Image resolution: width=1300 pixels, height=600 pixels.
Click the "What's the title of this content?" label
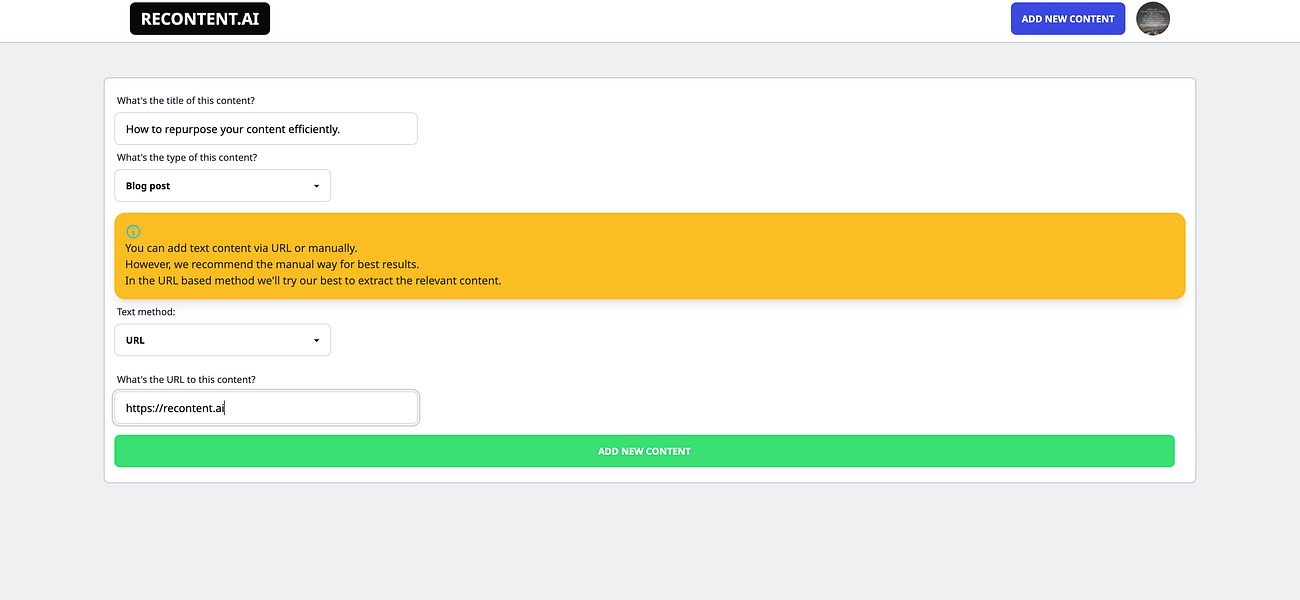[185, 101]
